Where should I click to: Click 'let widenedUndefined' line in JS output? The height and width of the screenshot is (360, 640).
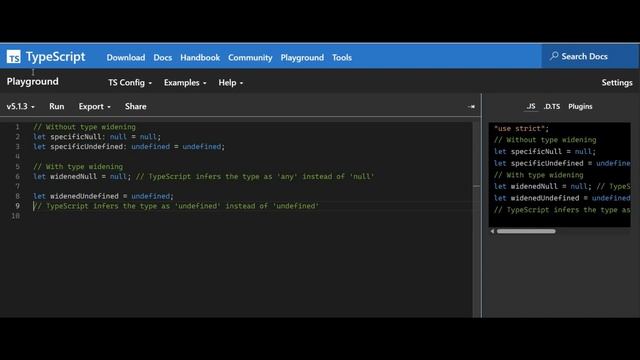pyautogui.click(x=562, y=198)
